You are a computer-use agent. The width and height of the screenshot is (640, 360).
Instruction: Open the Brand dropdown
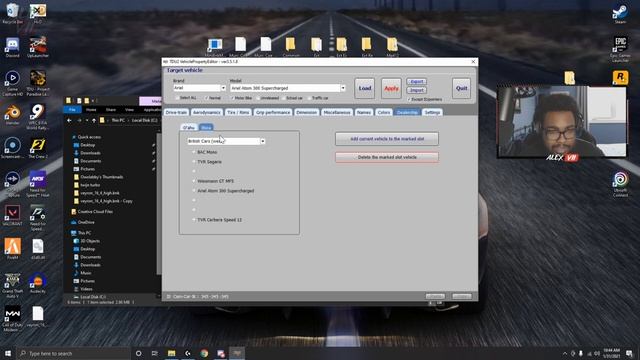223,88
